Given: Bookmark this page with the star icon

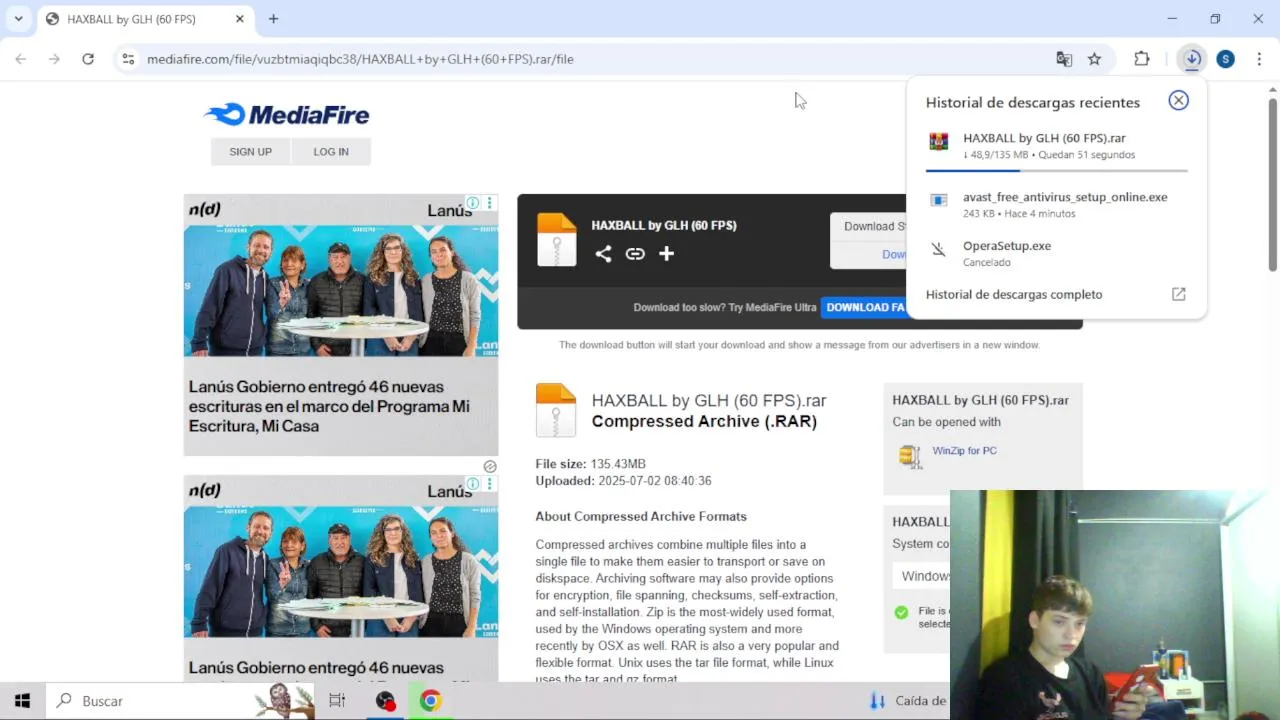Looking at the screenshot, I should coord(1095,59).
